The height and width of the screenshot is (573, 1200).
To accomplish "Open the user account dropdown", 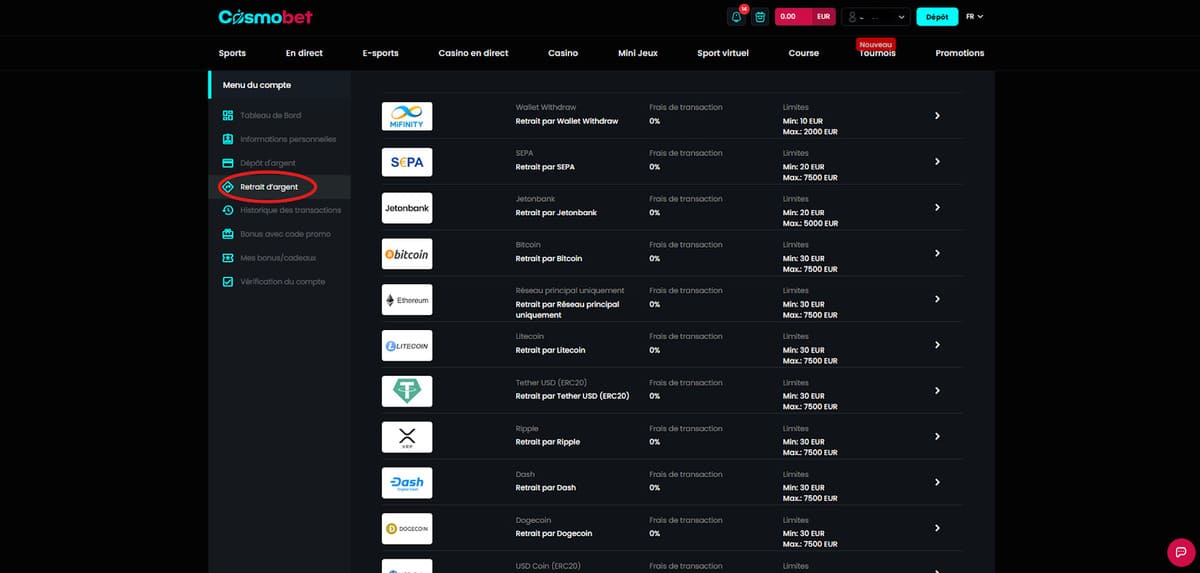I will [876, 17].
